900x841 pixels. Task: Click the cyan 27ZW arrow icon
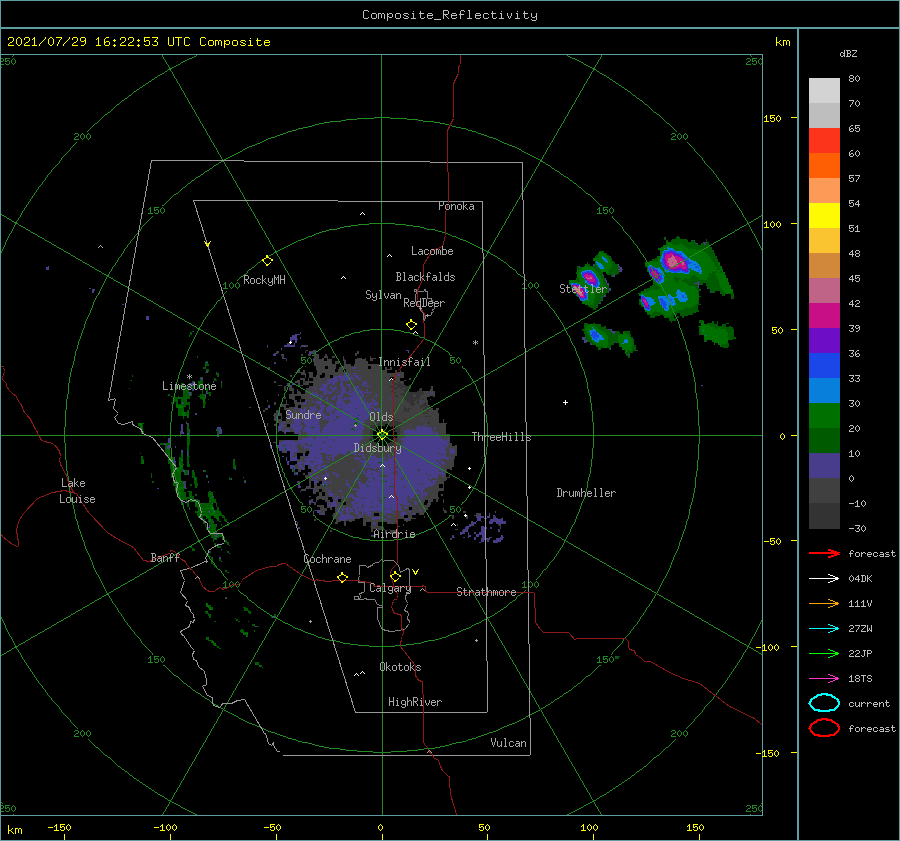824,629
